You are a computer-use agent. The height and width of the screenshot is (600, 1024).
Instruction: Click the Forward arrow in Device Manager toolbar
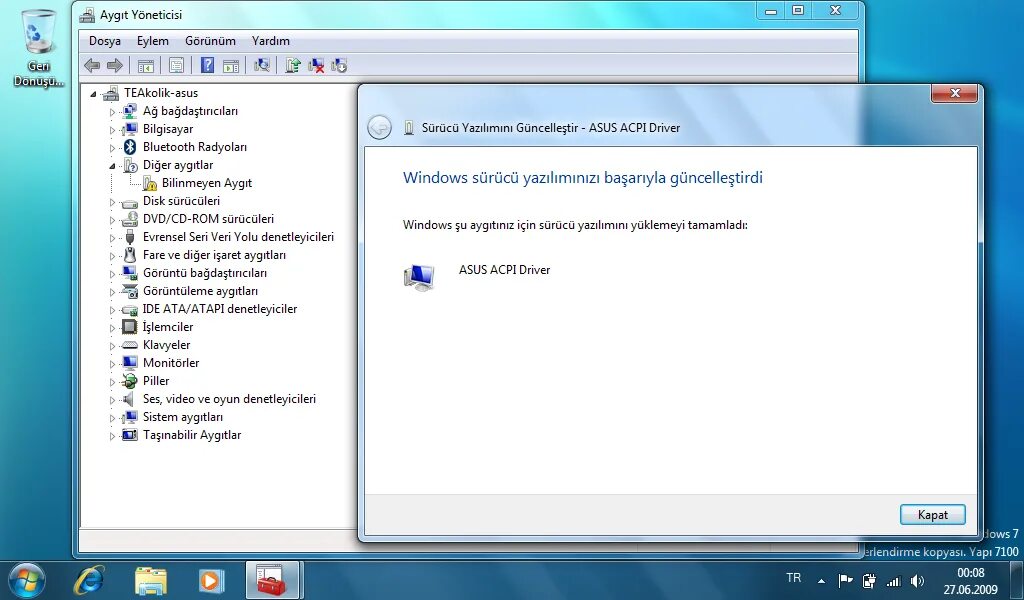(x=115, y=65)
